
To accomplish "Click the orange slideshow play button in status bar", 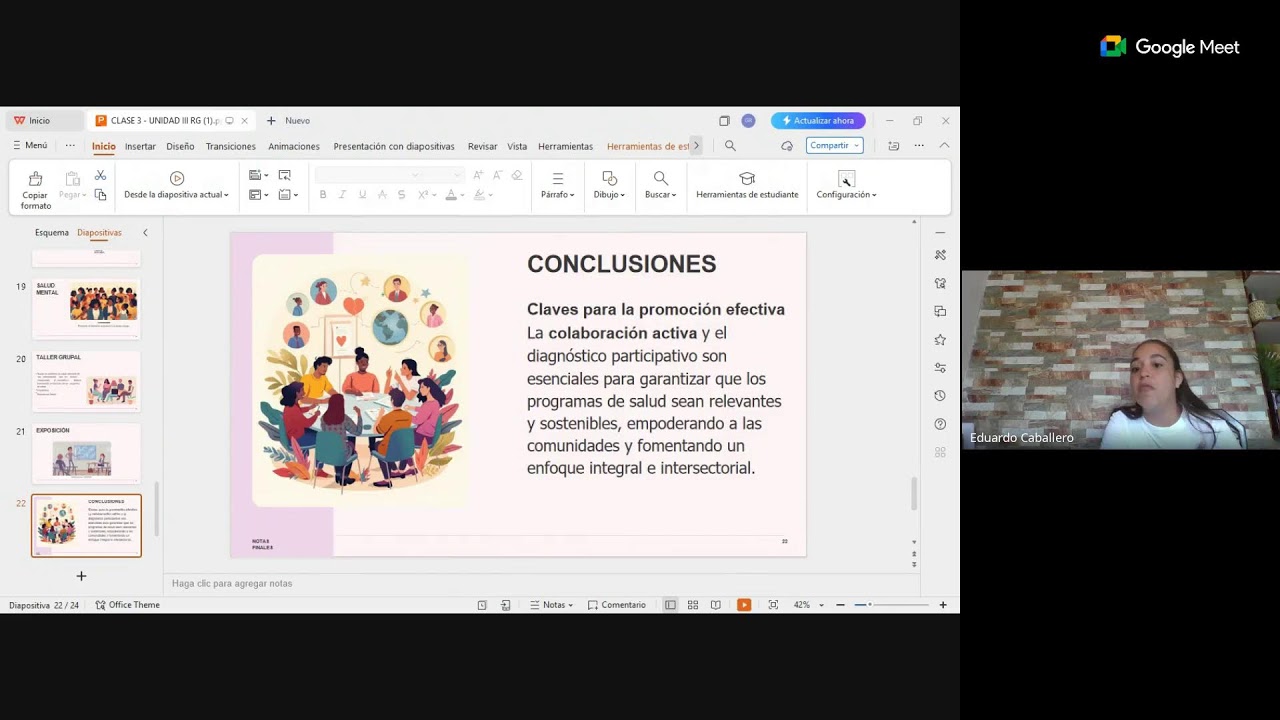I will [x=744, y=605].
